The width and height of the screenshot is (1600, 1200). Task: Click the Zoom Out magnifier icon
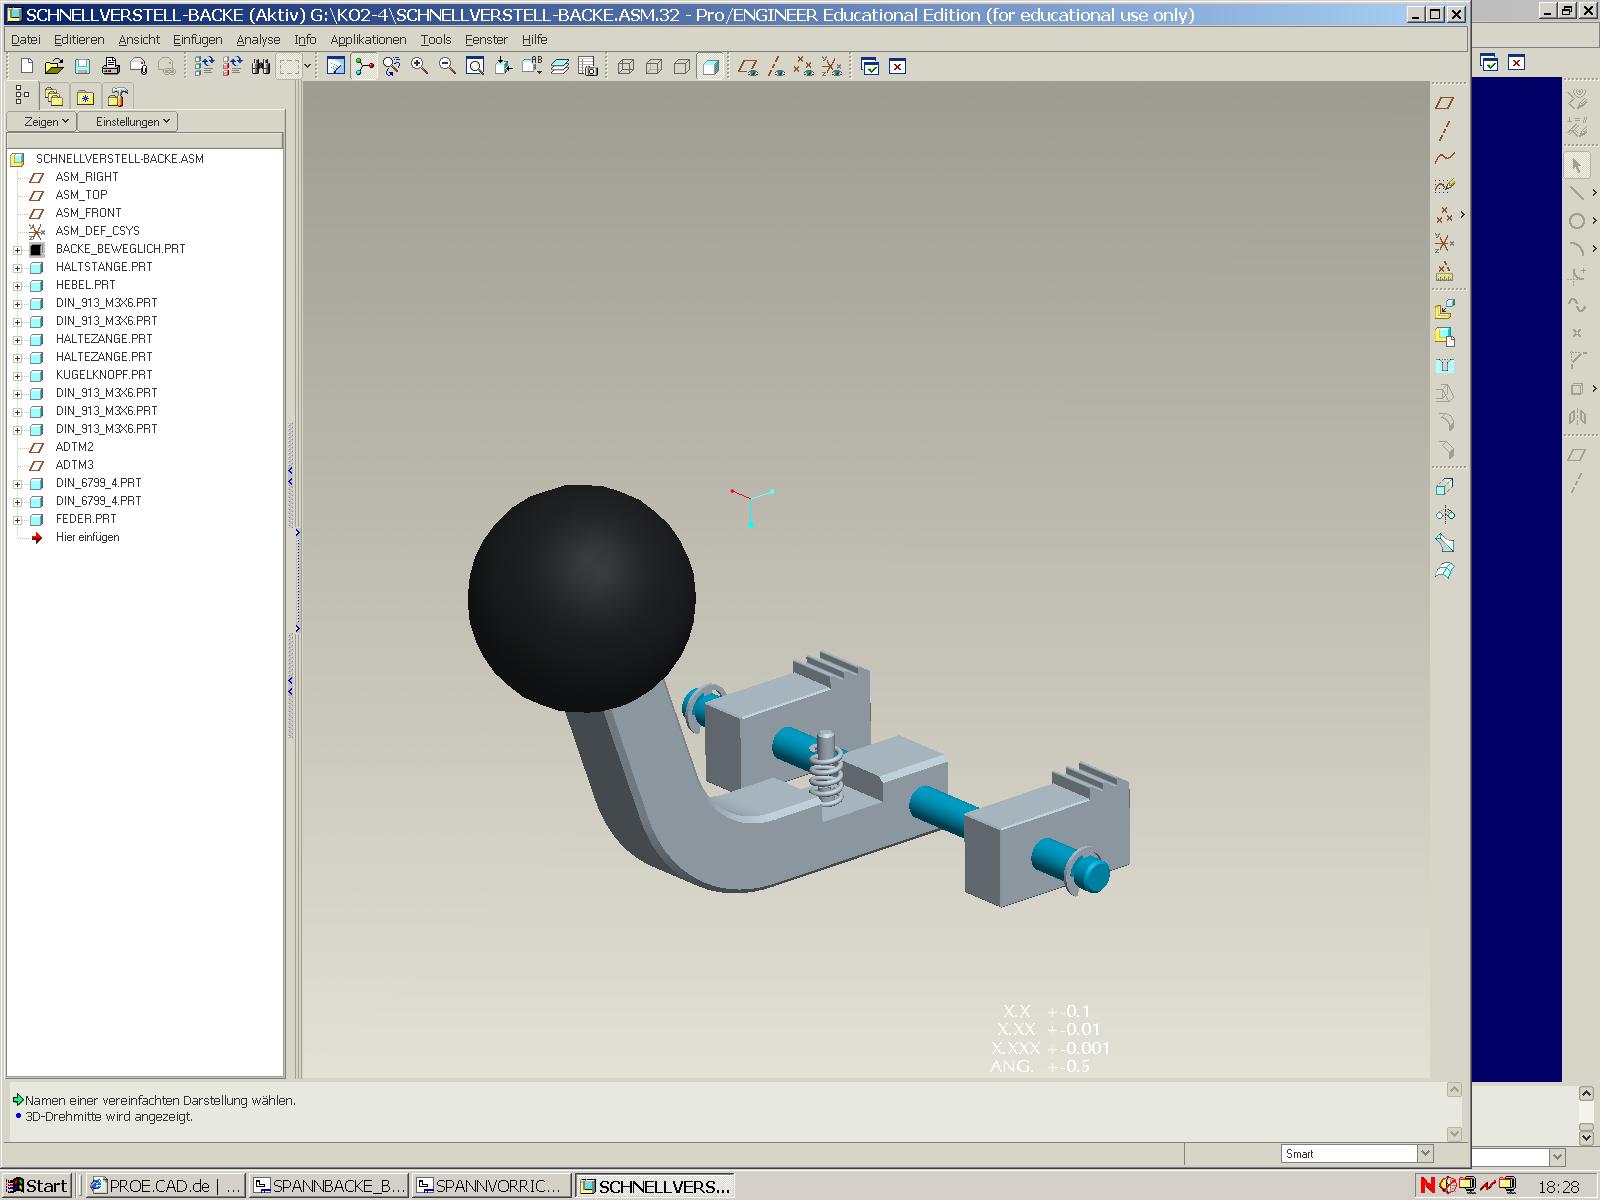point(447,66)
